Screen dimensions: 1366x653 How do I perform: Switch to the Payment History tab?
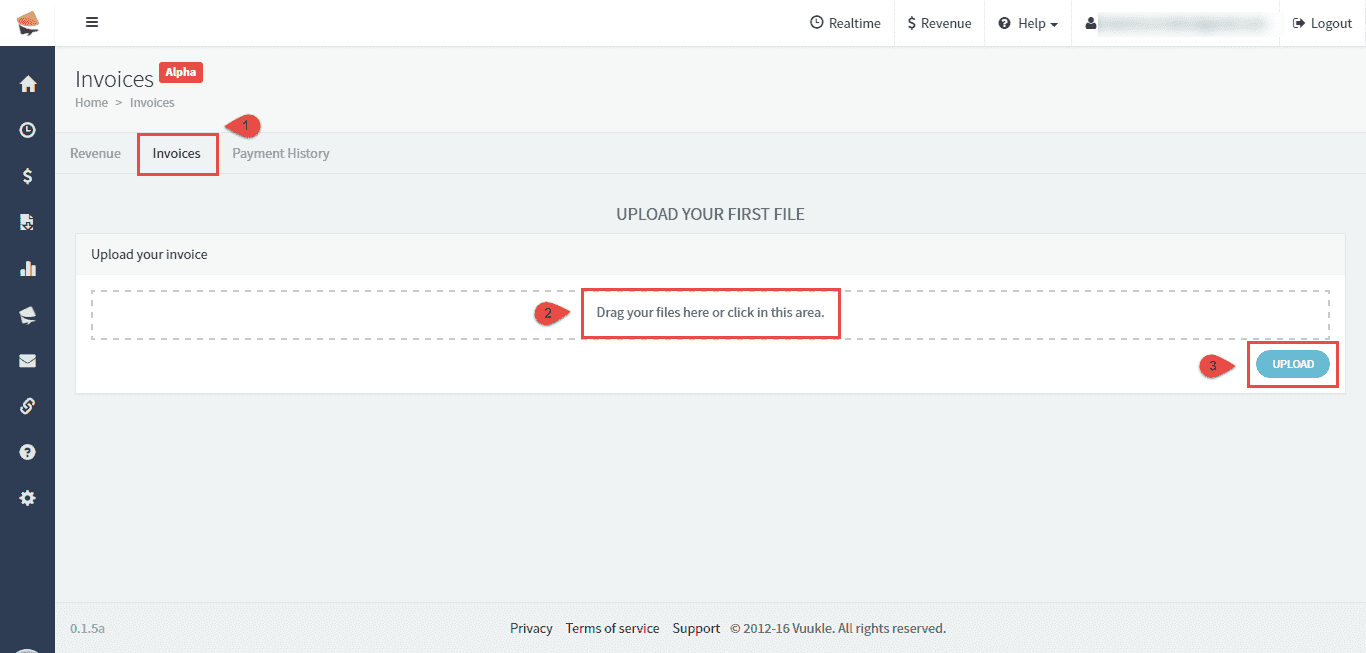281,153
